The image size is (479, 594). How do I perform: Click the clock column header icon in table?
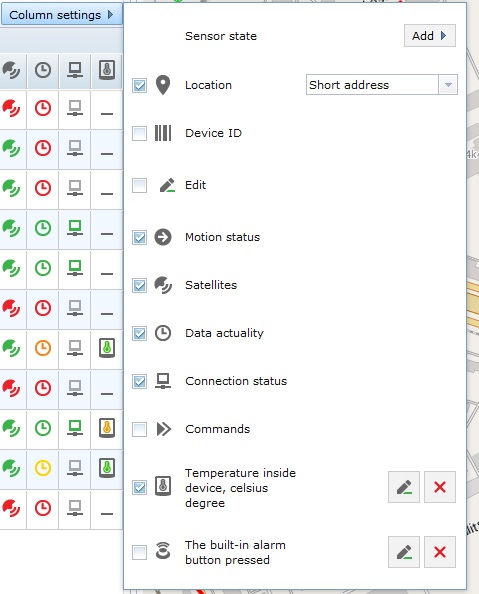pos(43,70)
